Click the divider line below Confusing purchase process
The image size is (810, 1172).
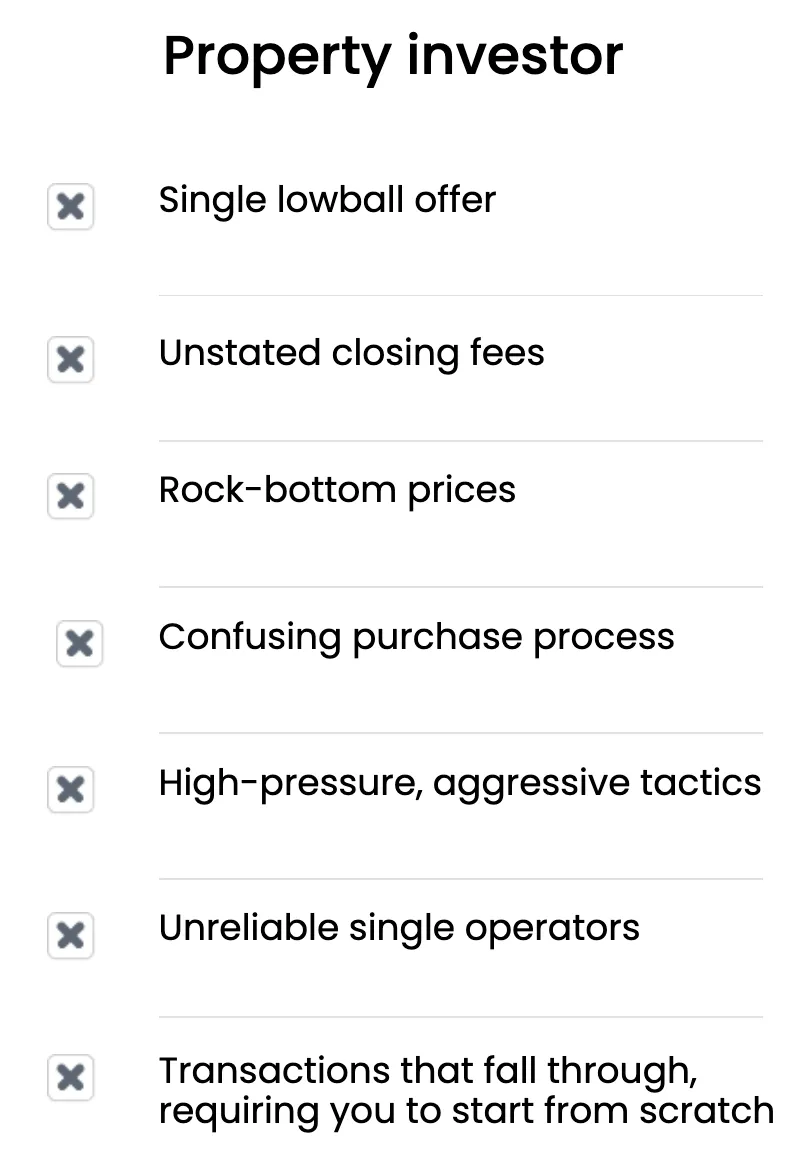click(460, 733)
